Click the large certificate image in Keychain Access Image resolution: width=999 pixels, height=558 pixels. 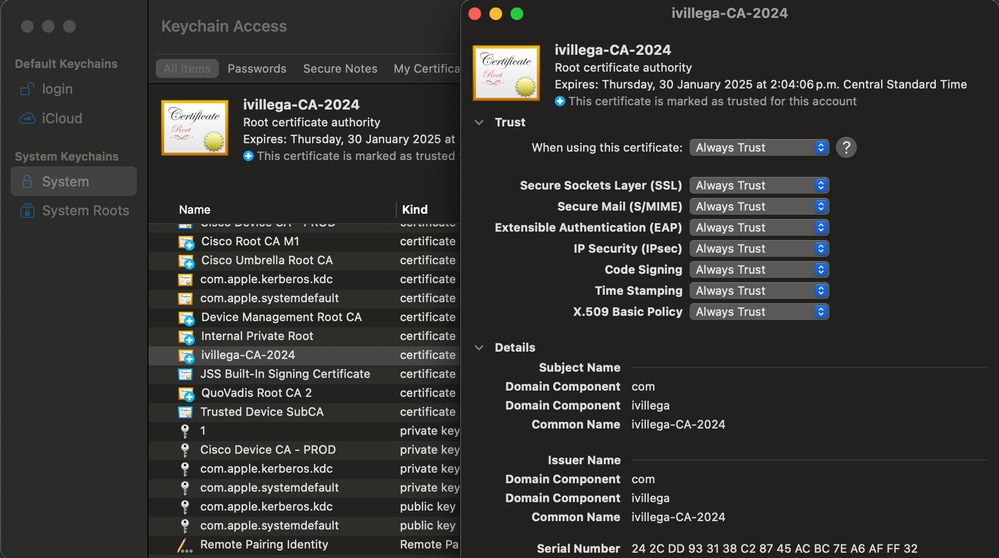point(195,128)
